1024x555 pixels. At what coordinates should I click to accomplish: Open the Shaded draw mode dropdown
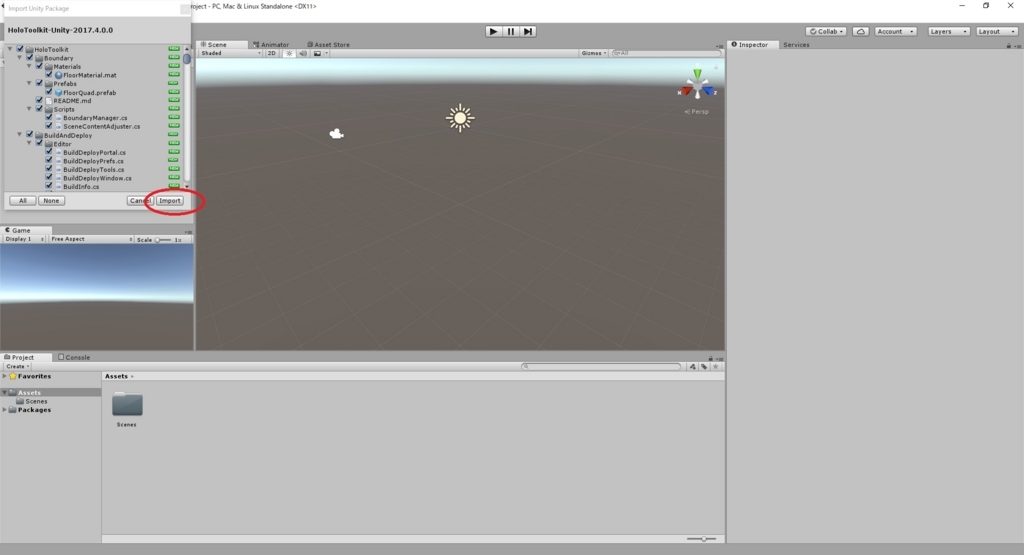point(231,53)
